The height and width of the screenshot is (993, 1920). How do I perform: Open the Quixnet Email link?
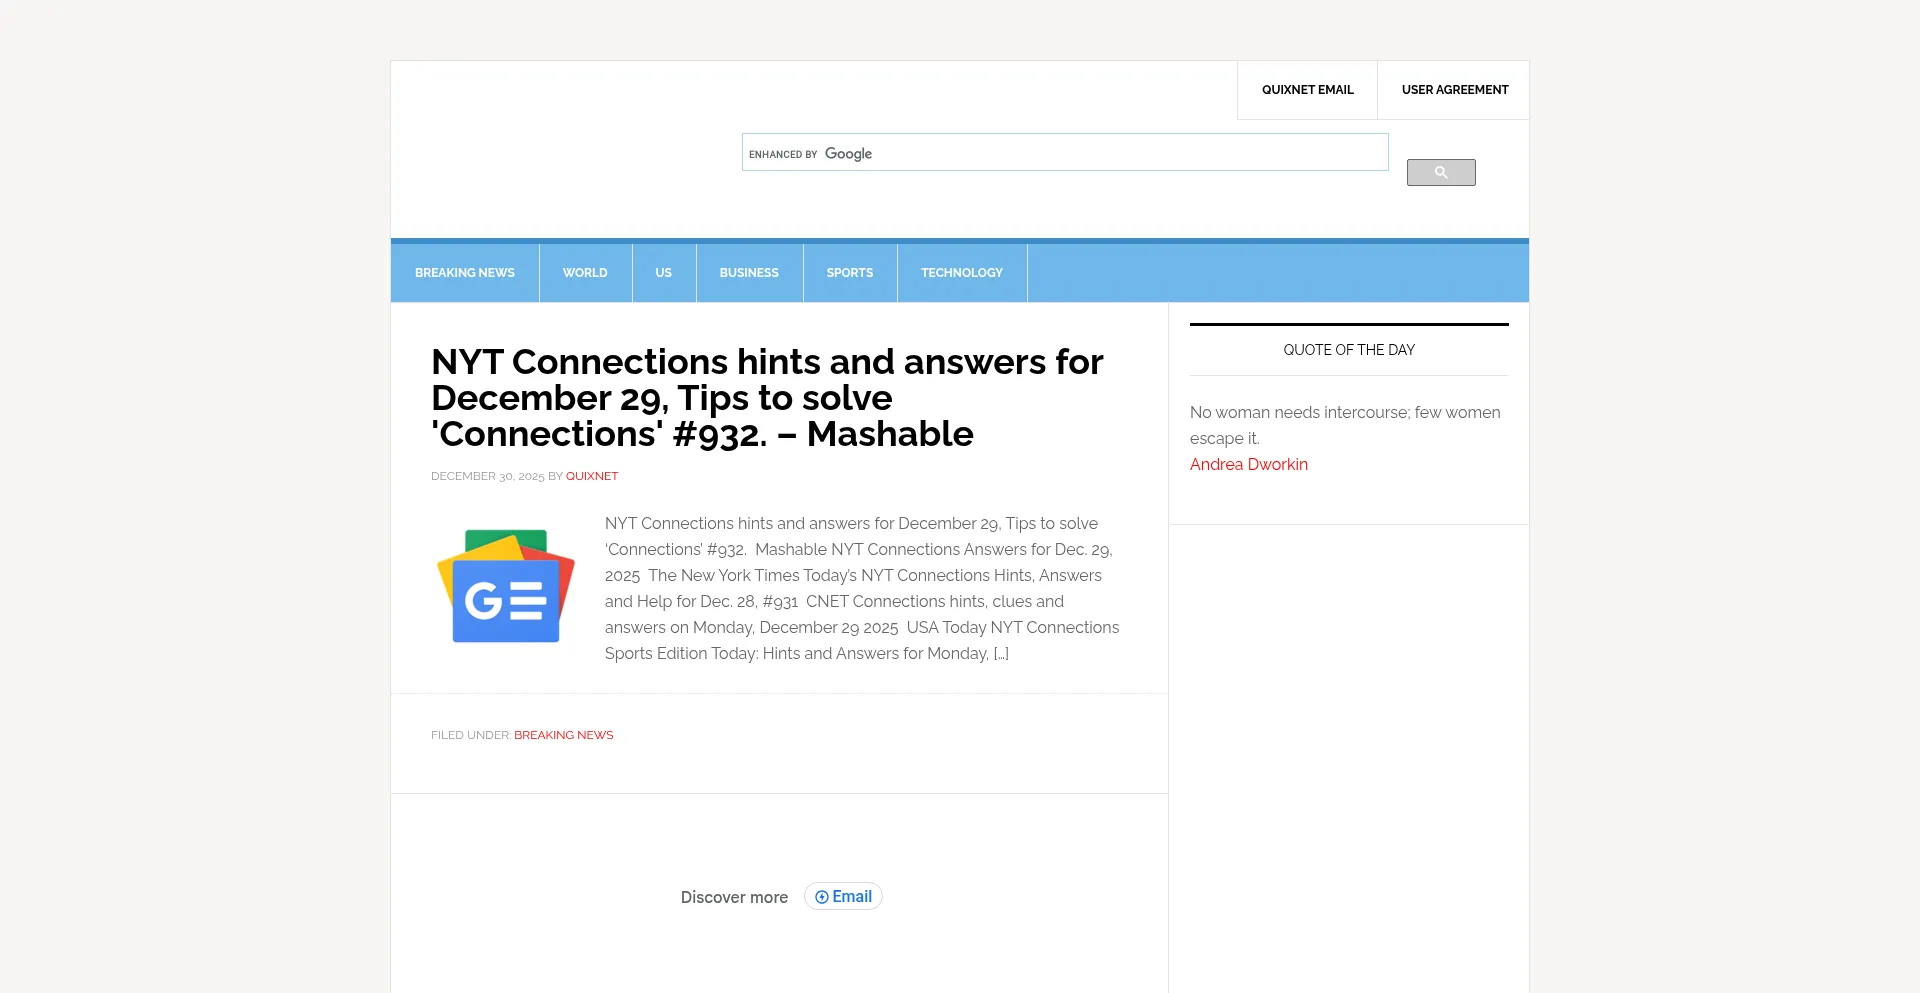click(1307, 90)
